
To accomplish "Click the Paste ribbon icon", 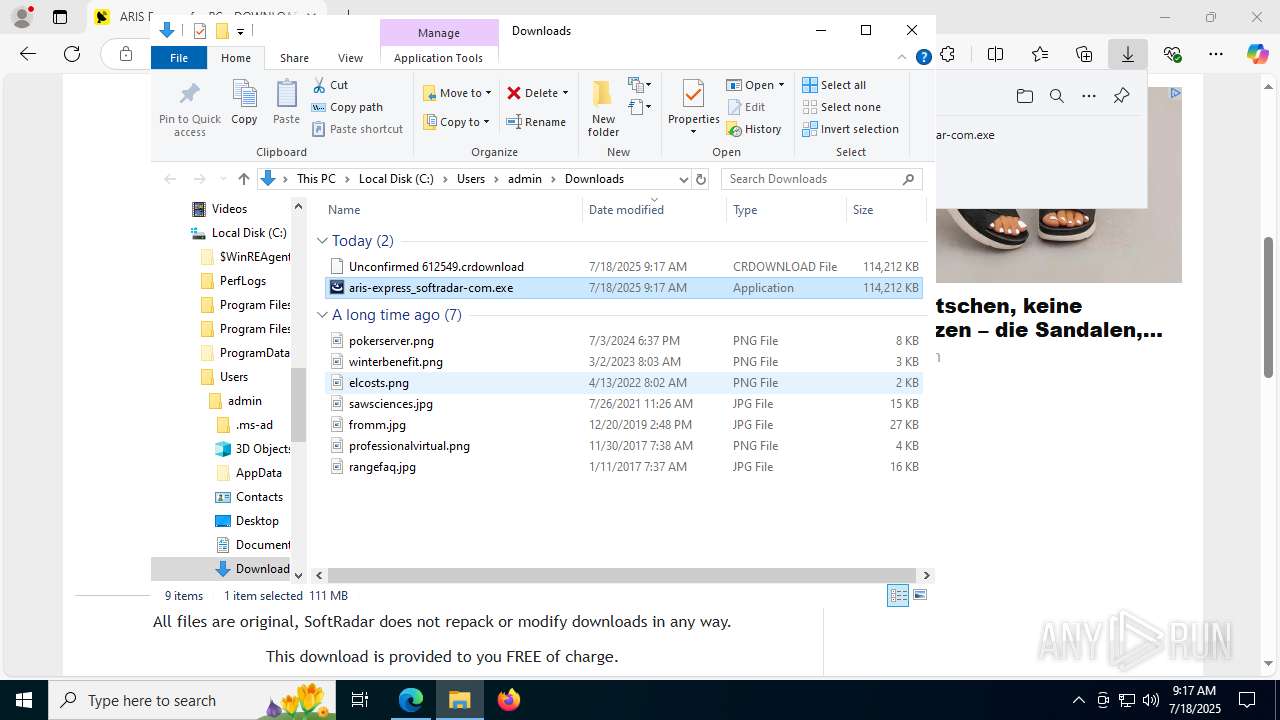I will pos(286,103).
